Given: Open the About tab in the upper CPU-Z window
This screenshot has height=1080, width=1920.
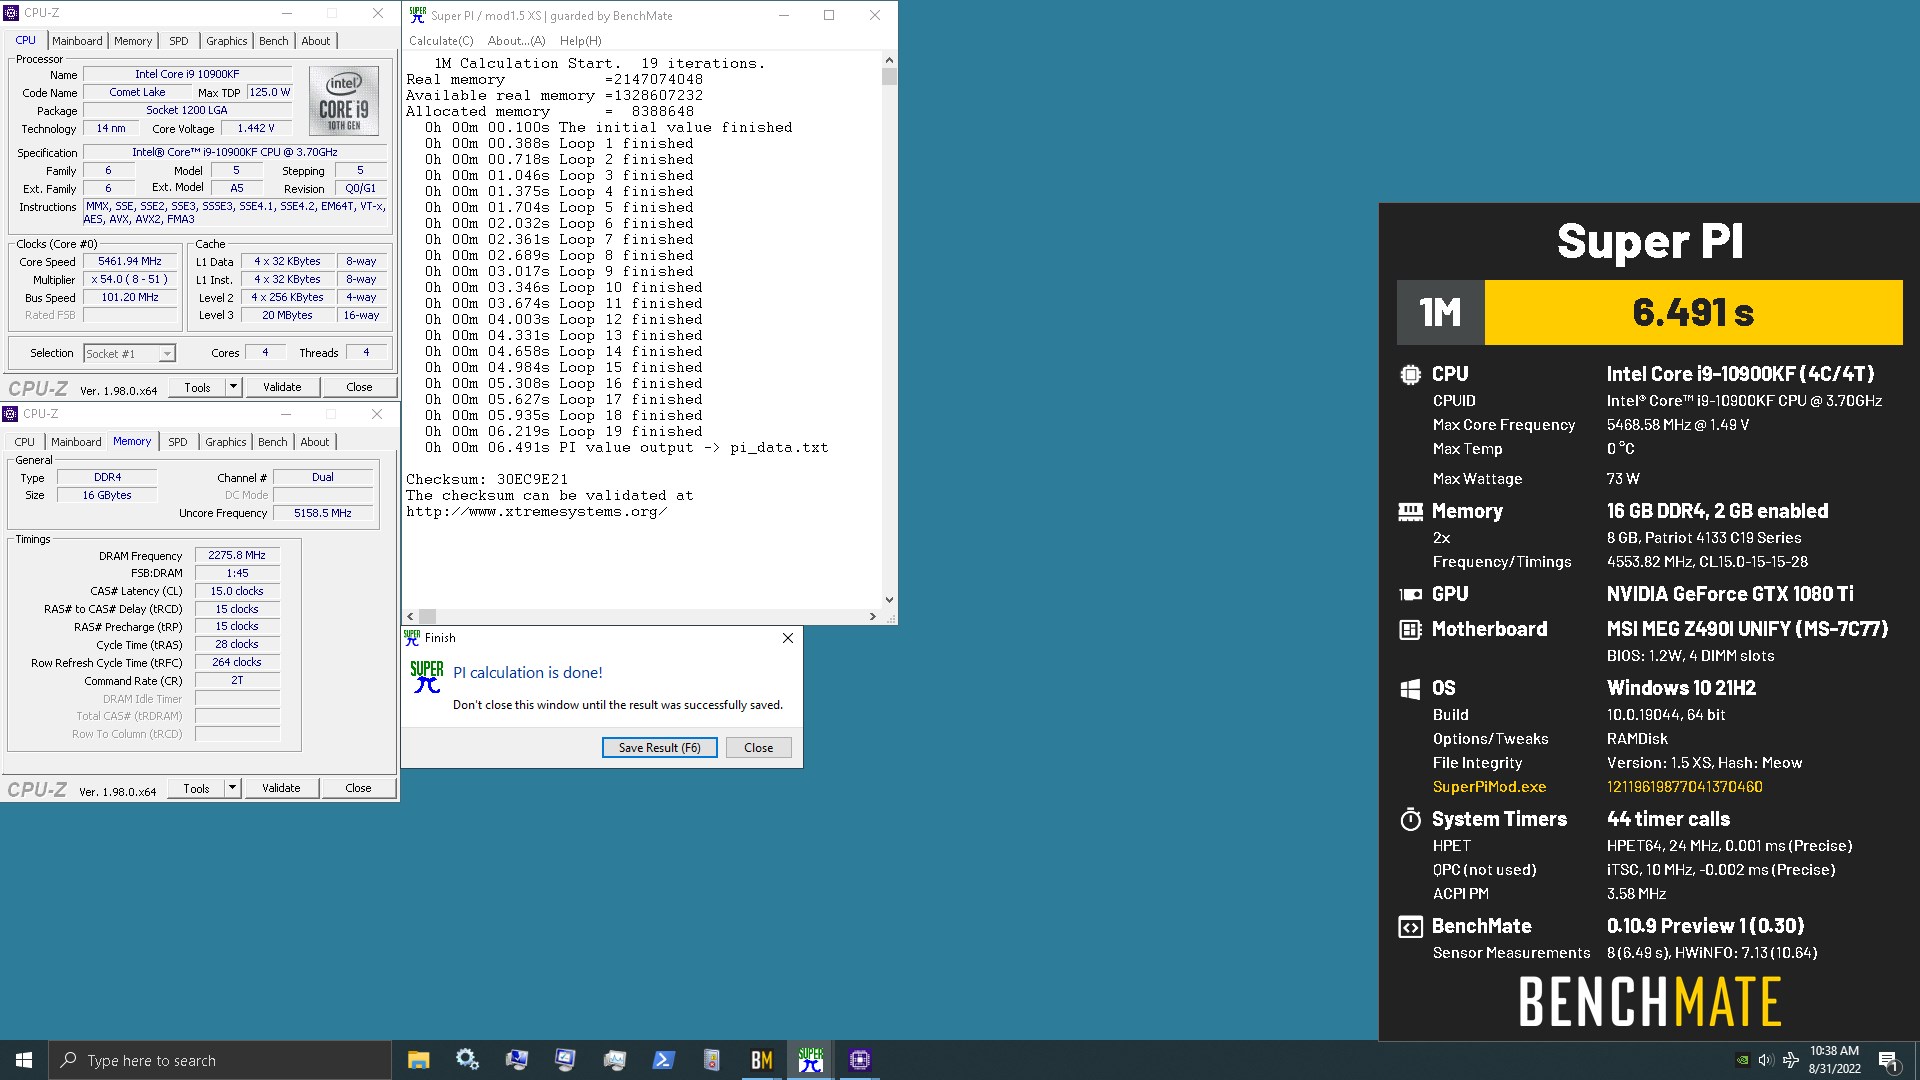Looking at the screenshot, I should pyautogui.click(x=316, y=41).
